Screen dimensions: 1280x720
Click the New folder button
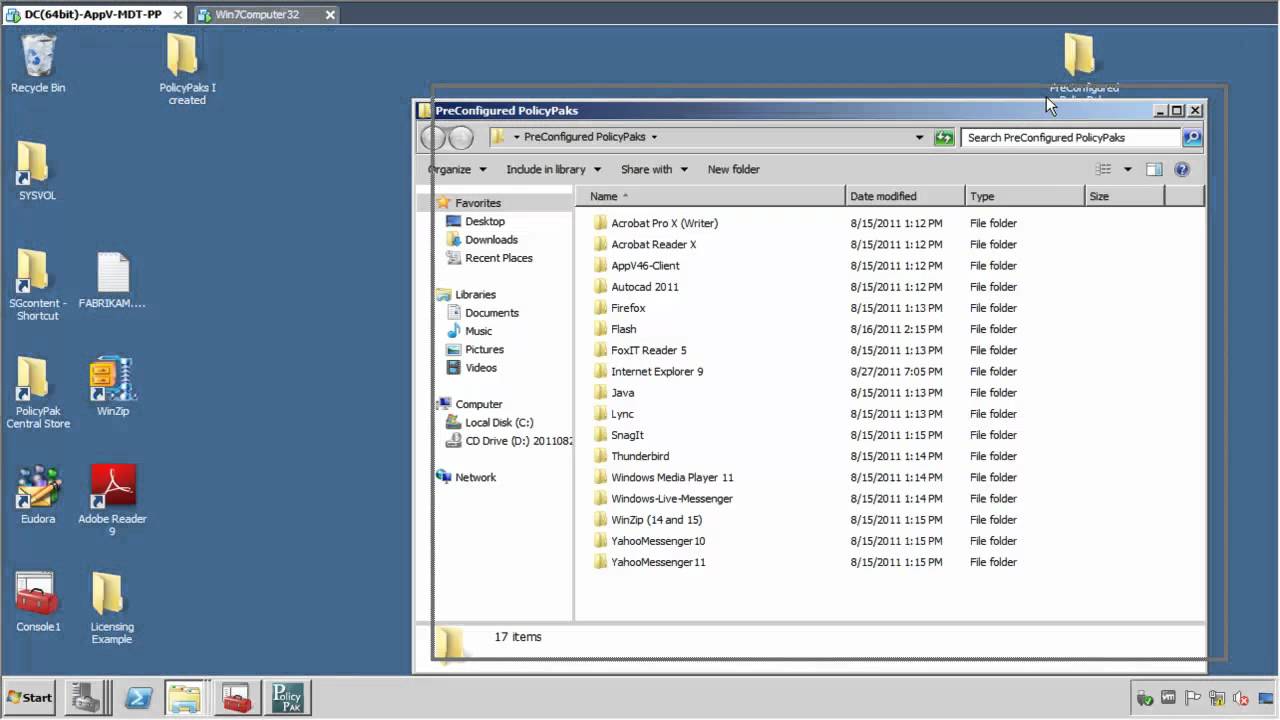coord(733,169)
